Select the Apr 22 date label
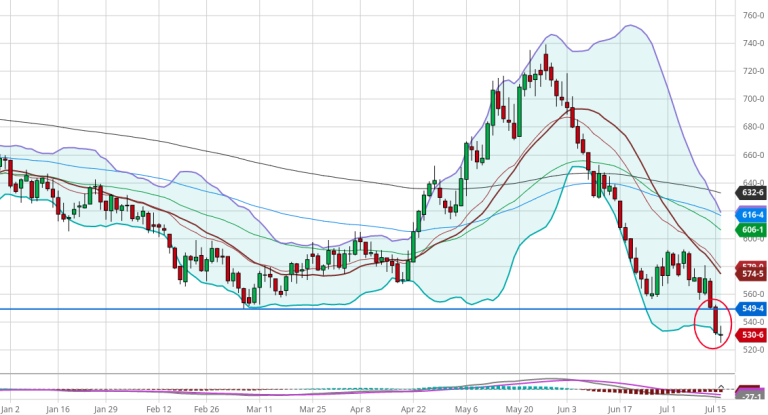 [412, 409]
